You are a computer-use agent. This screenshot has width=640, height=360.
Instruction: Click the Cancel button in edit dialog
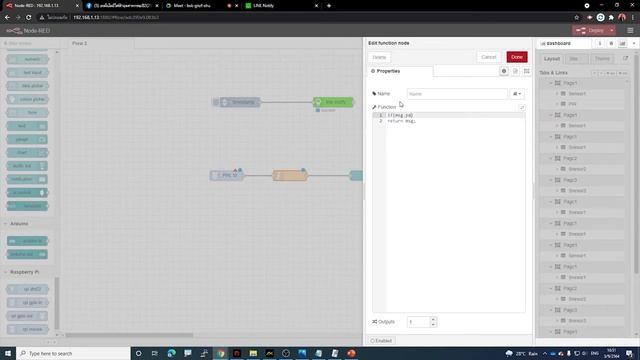point(489,57)
